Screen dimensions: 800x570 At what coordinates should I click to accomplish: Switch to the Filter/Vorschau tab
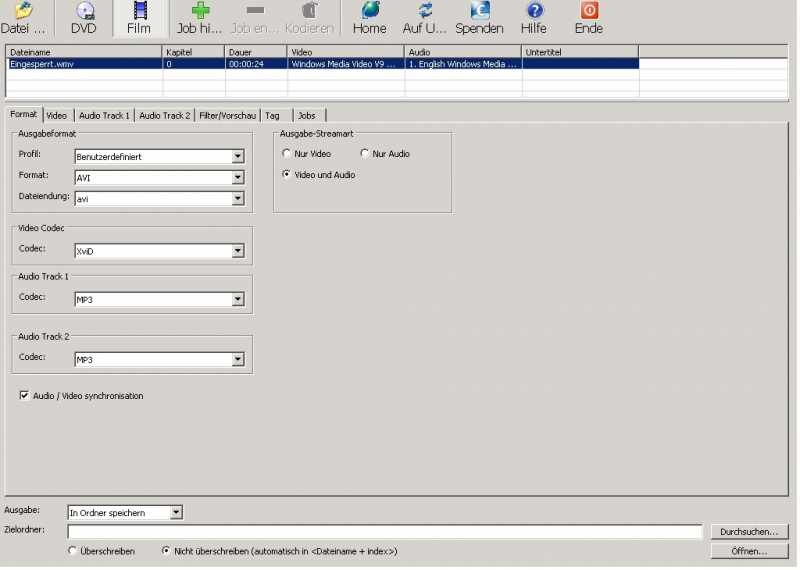tap(227, 116)
